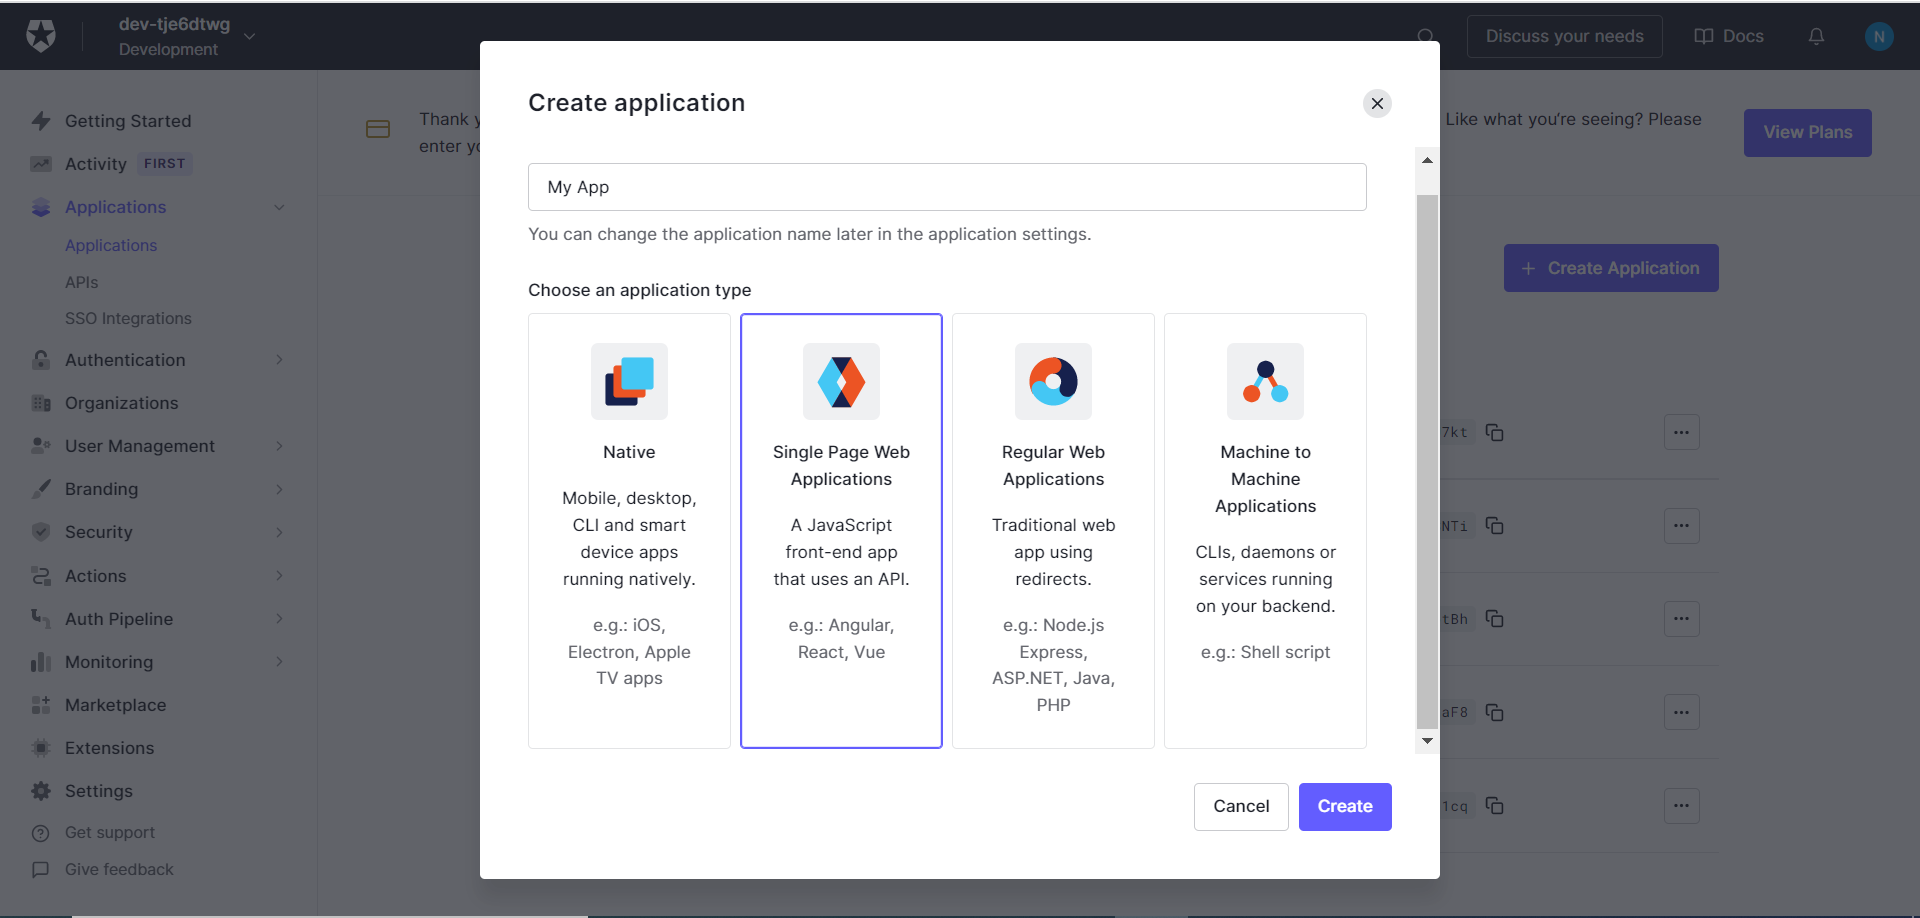Click the Discuss your needs button
Screen dimensions: 1920x918
pos(1564,36)
